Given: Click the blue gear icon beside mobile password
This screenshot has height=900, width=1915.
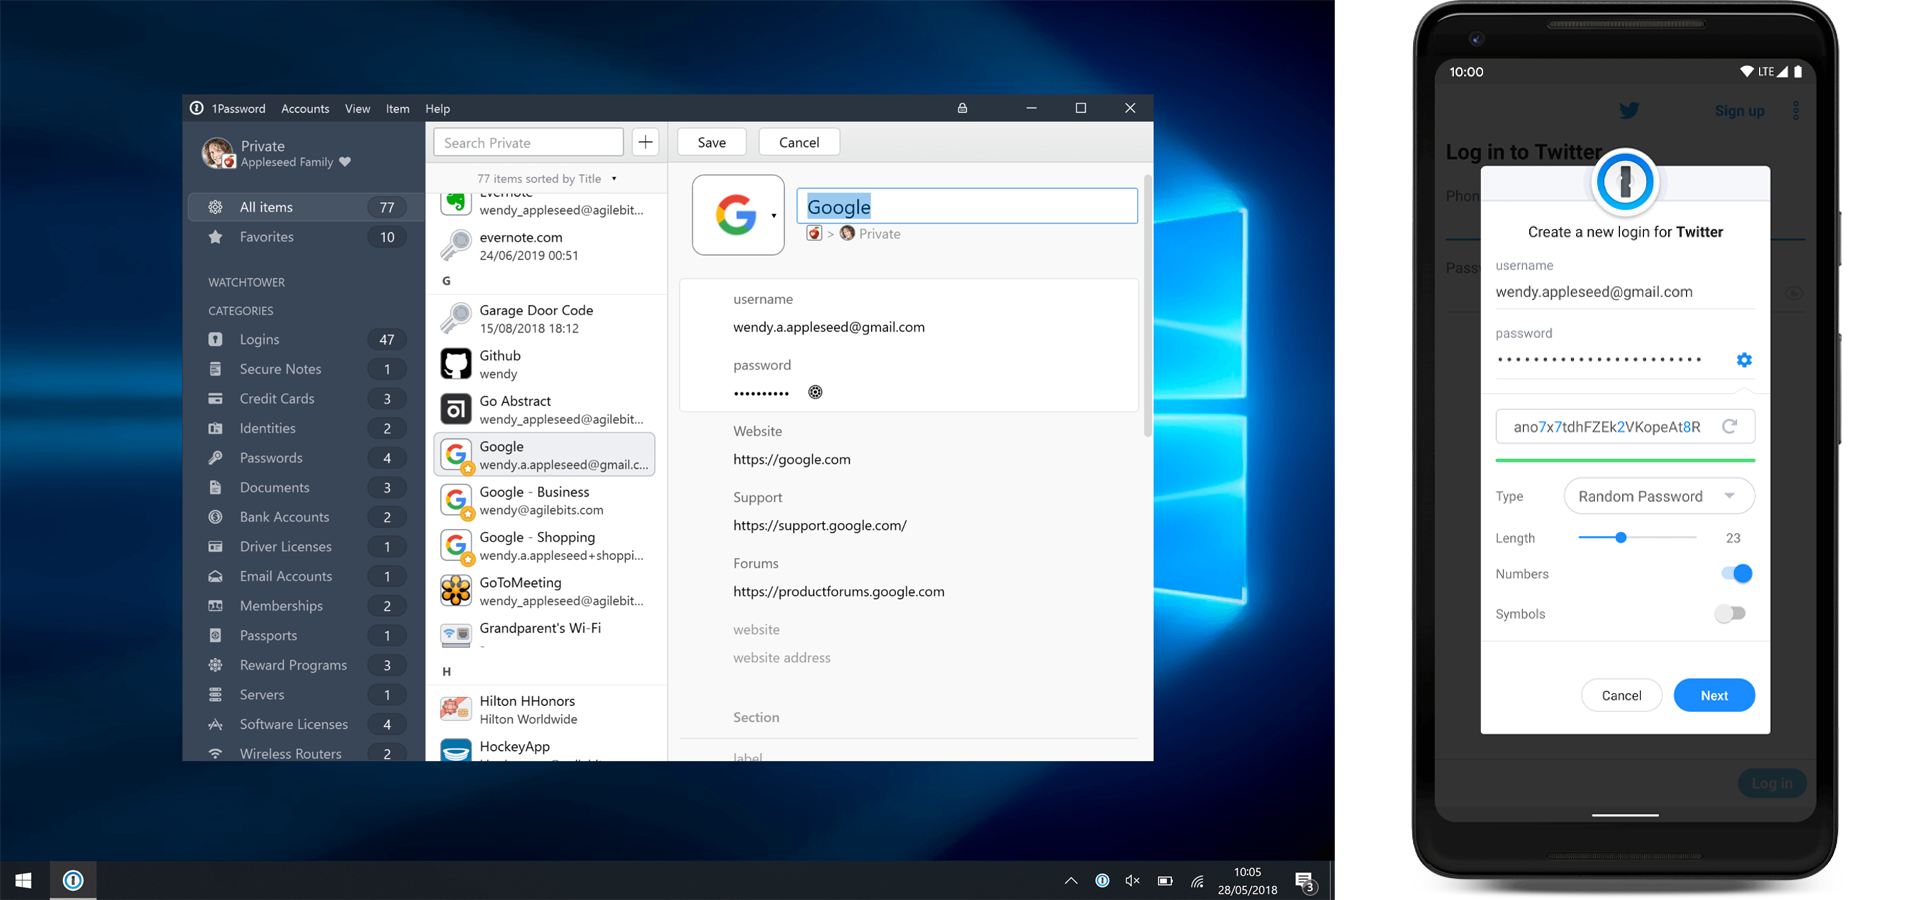Looking at the screenshot, I should [x=1744, y=360].
